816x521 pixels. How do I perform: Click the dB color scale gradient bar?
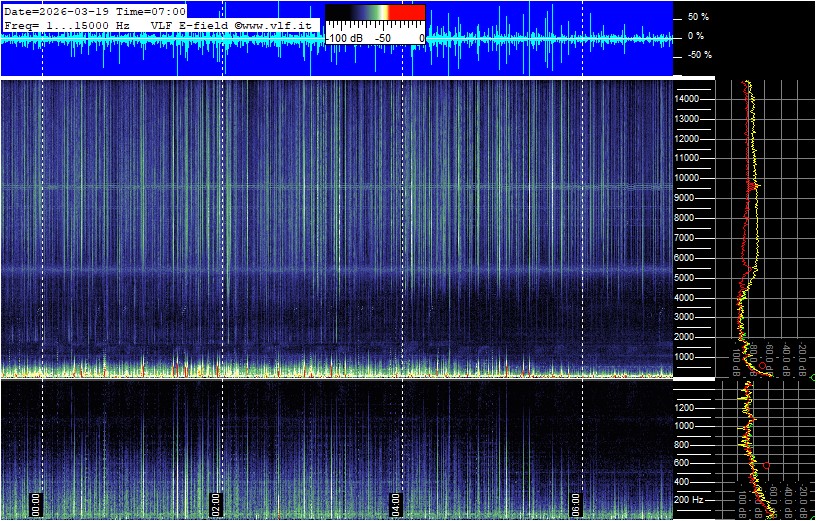click(x=375, y=12)
